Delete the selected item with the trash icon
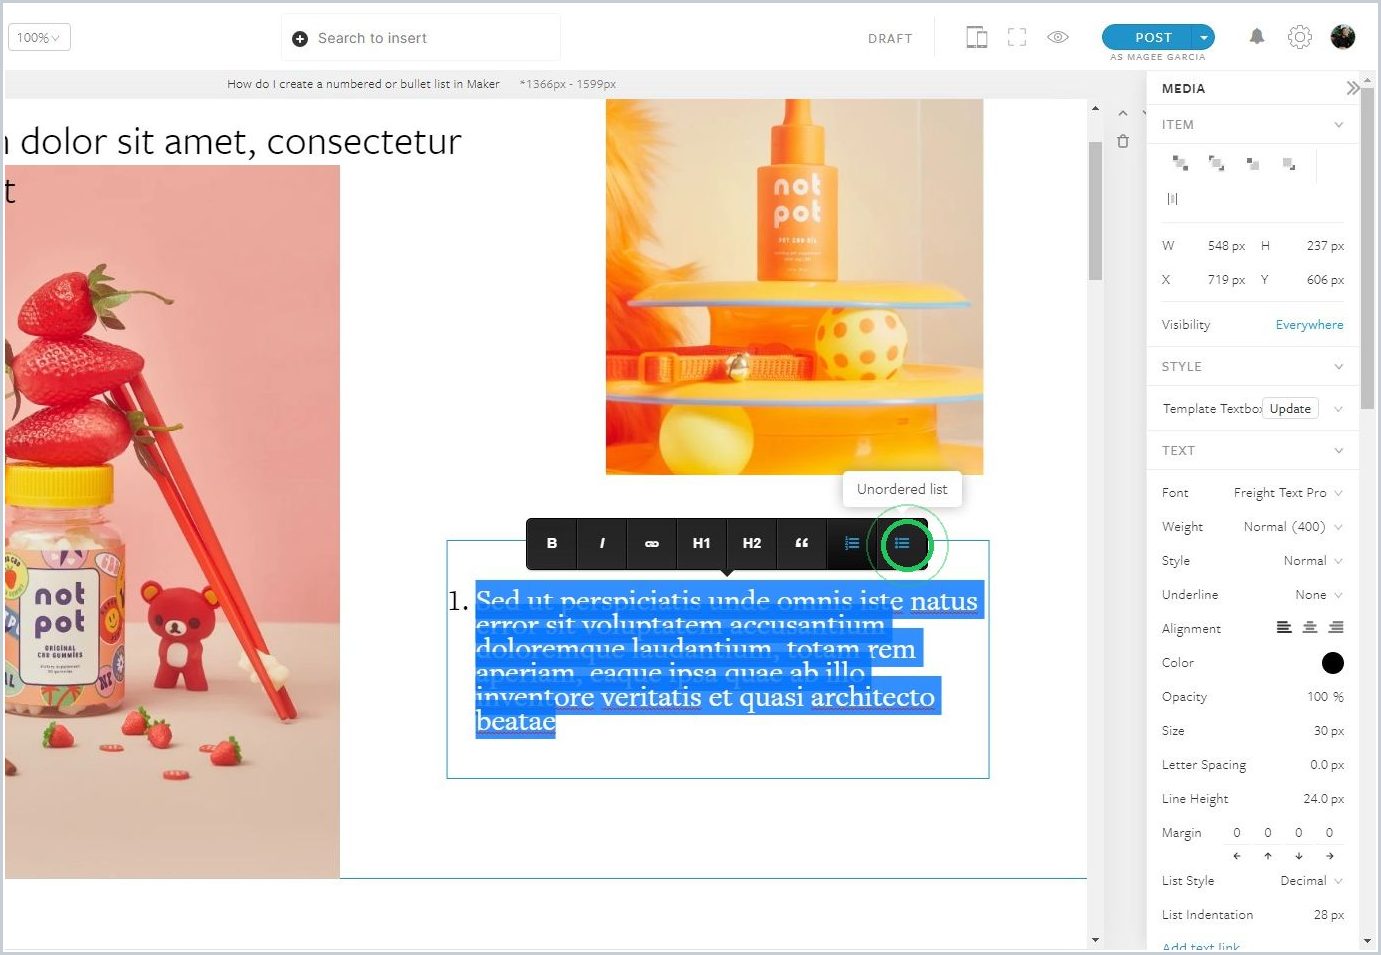1381x955 pixels. (1123, 141)
